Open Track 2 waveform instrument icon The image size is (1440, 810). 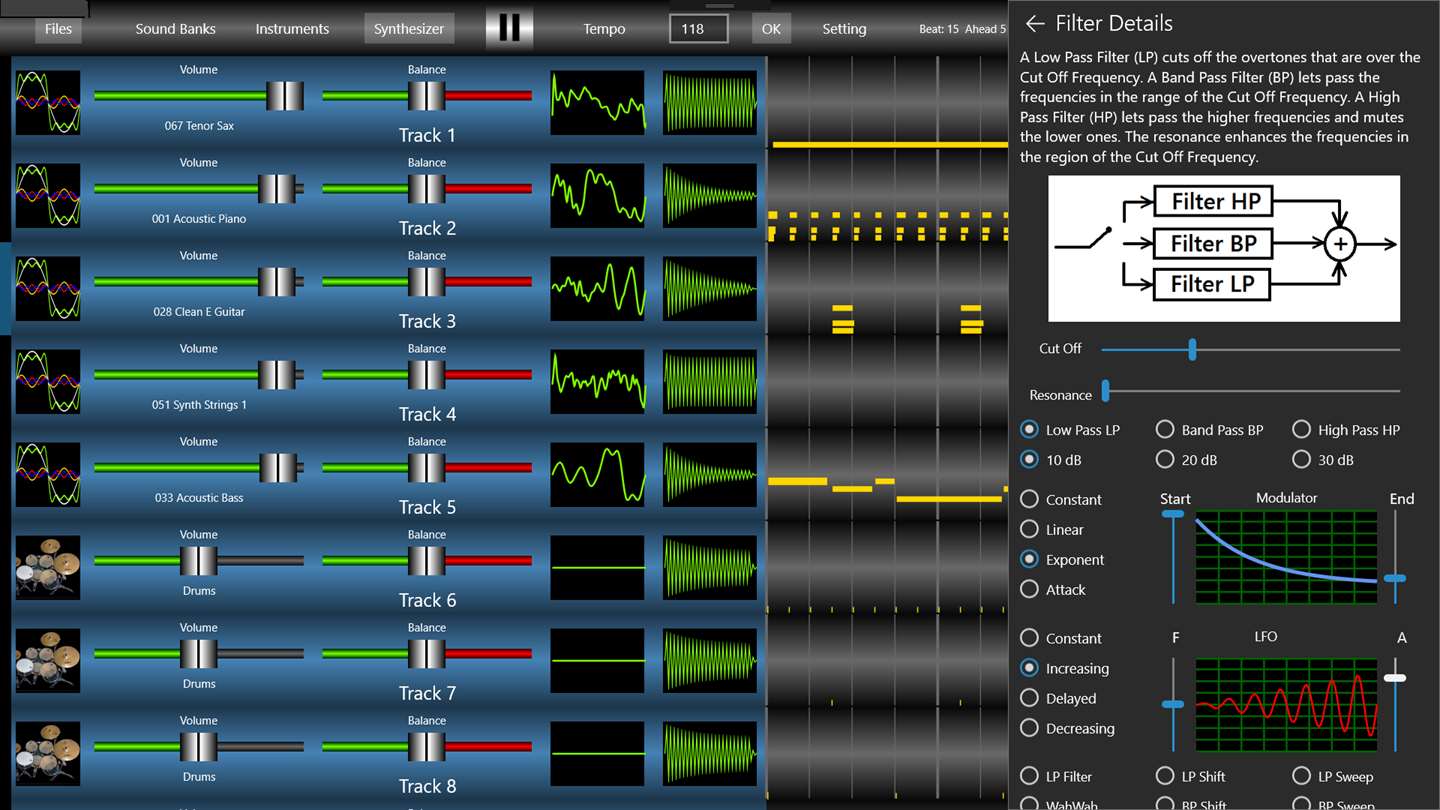tap(48, 195)
